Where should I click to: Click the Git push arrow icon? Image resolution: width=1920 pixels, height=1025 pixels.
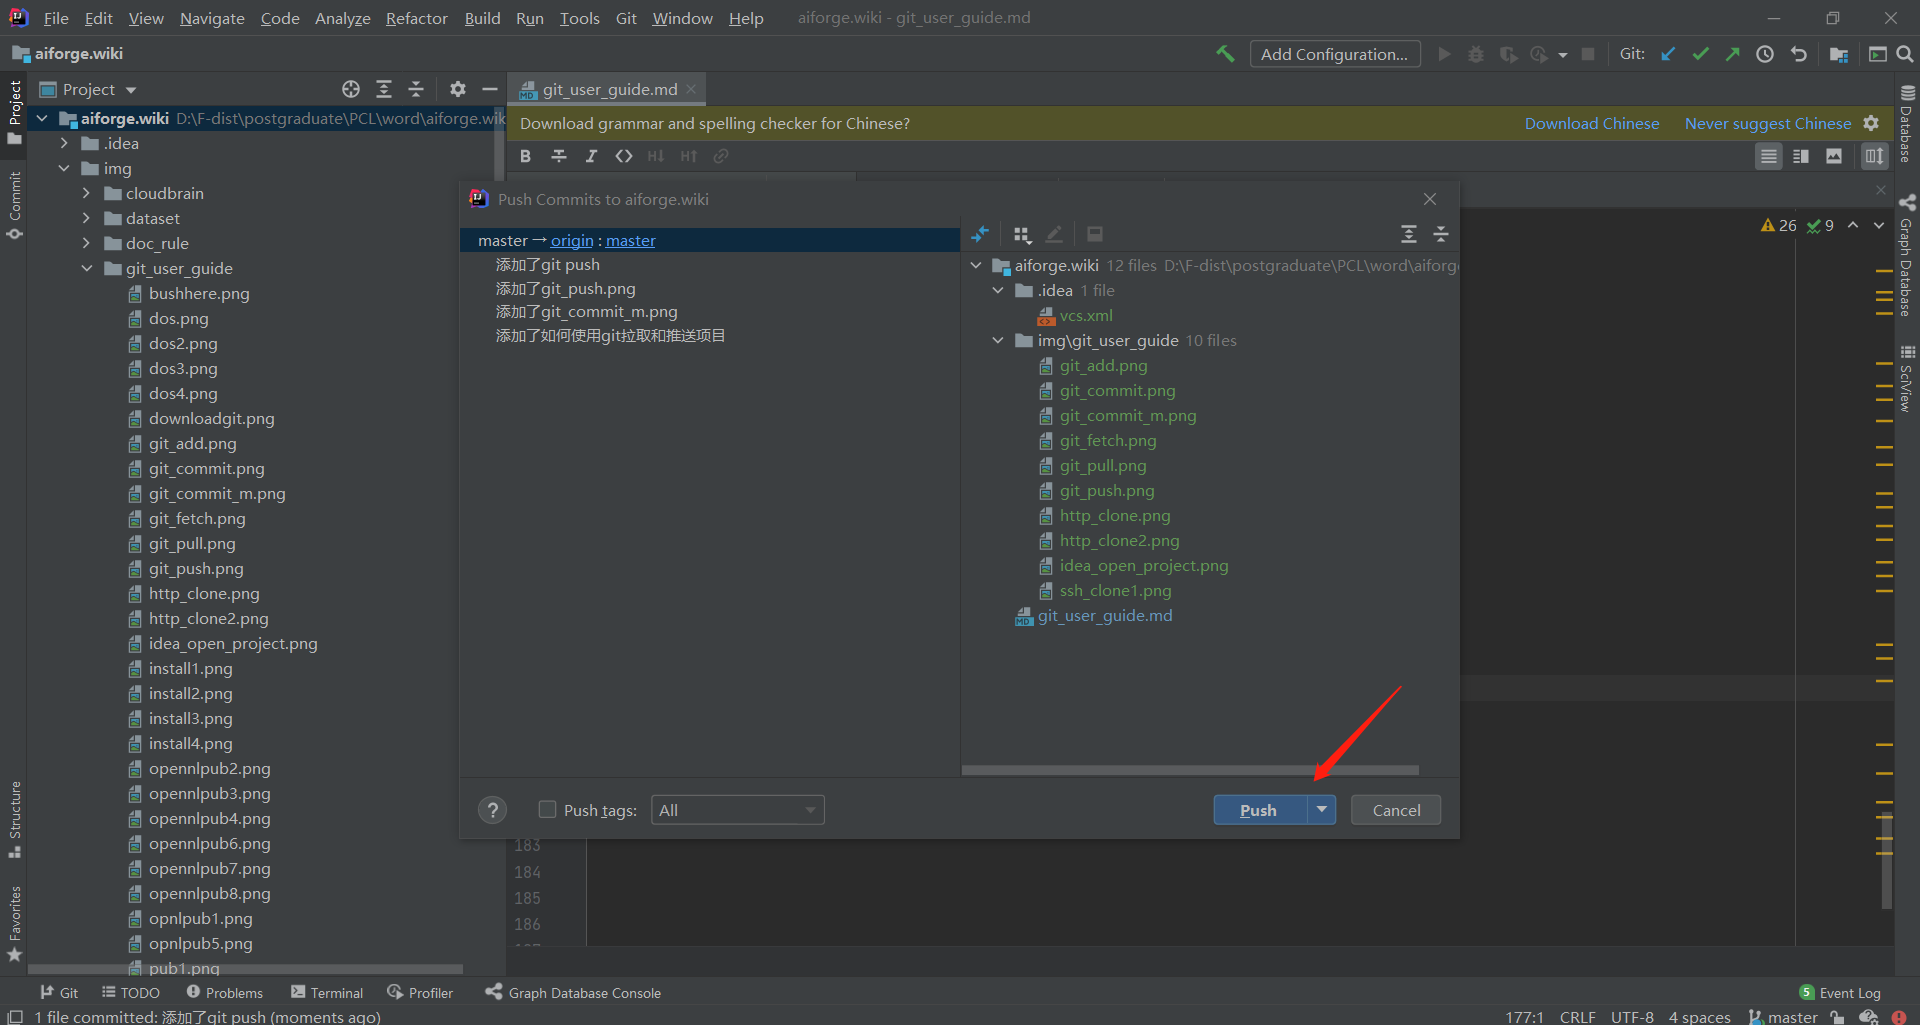[x=1732, y=54]
